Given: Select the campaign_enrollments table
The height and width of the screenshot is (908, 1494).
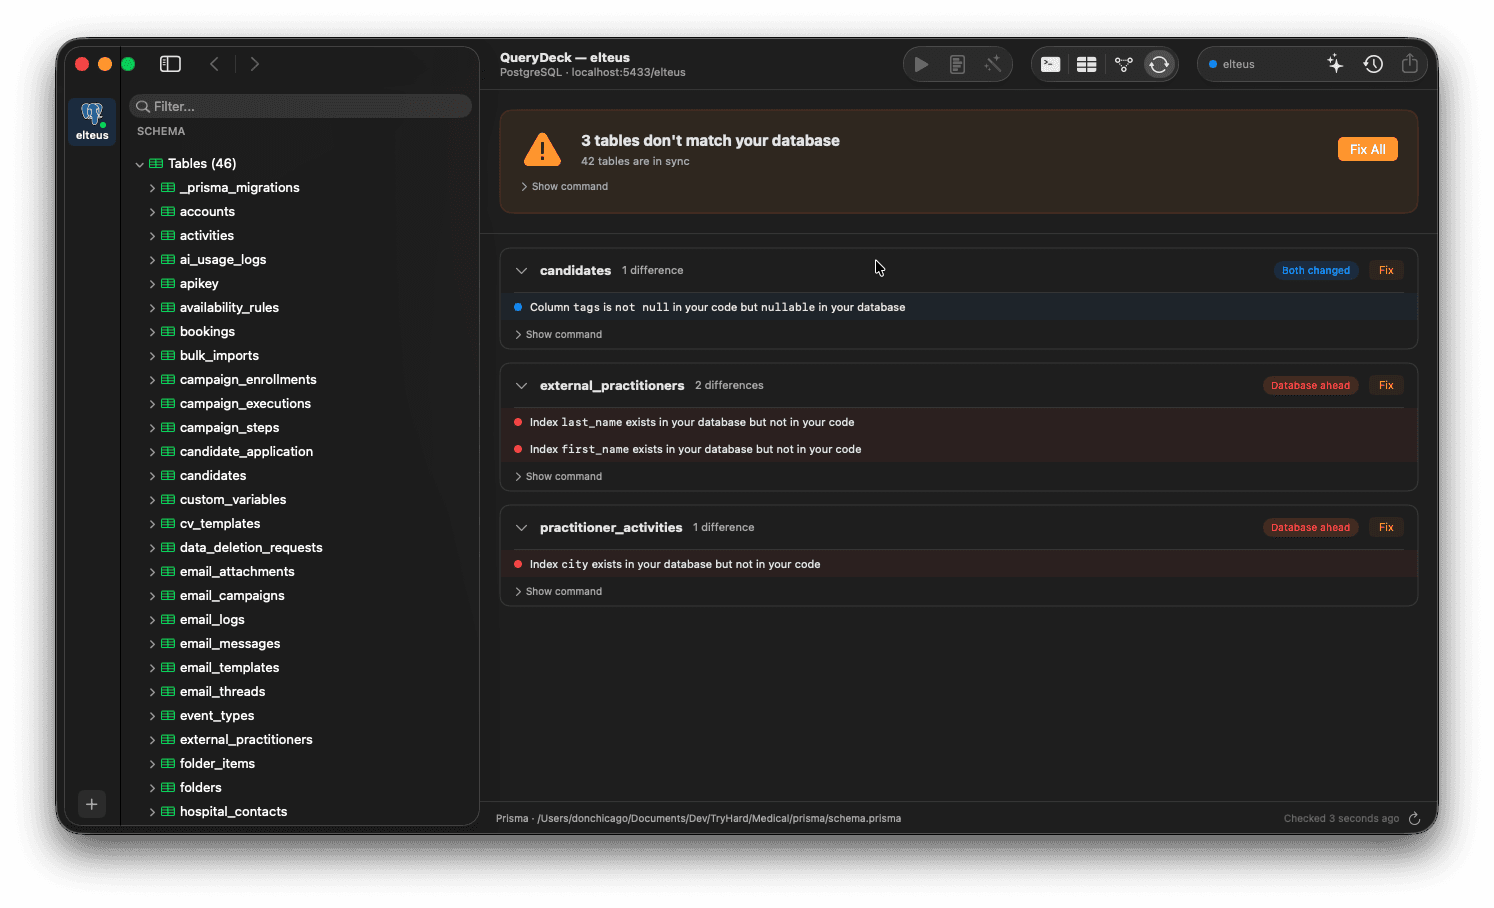Looking at the screenshot, I should [248, 380].
